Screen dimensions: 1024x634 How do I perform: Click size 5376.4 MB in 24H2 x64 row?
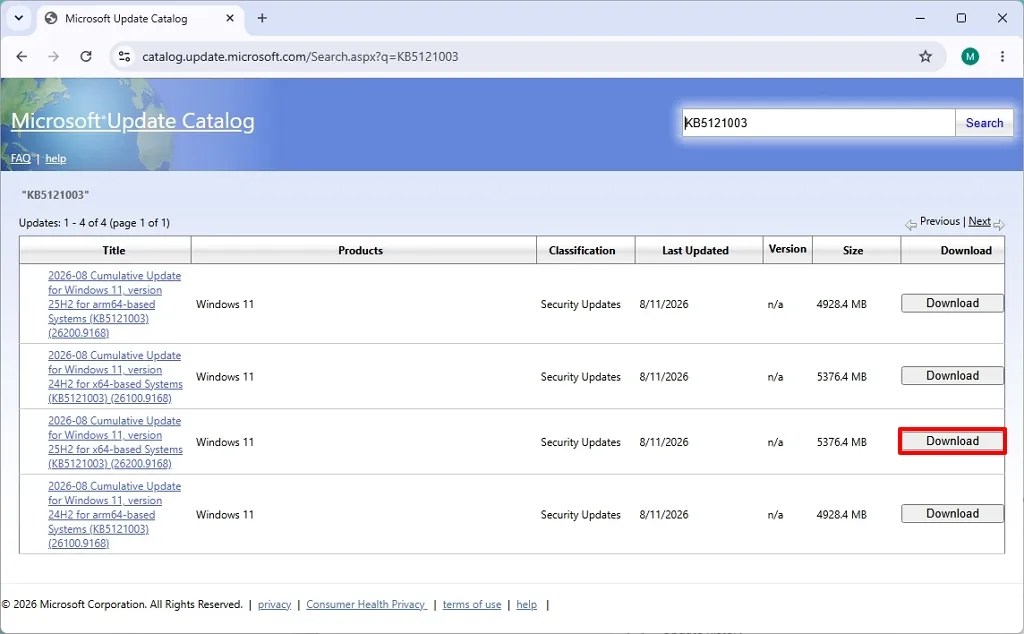[841, 377]
